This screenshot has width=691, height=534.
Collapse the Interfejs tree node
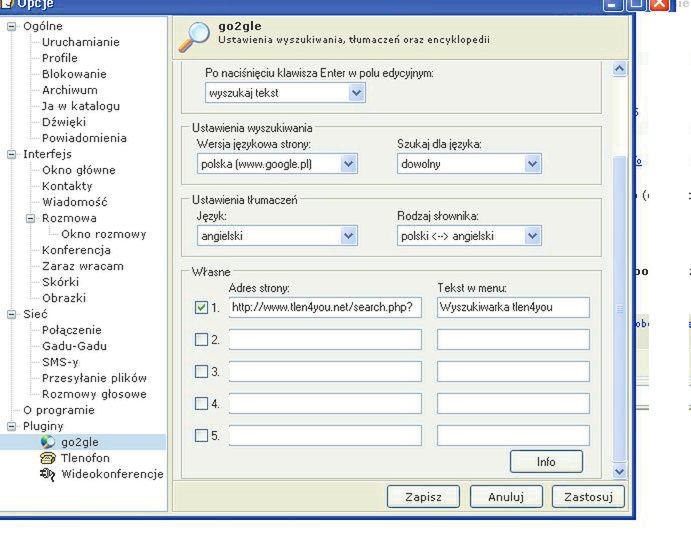tap(11, 154)
